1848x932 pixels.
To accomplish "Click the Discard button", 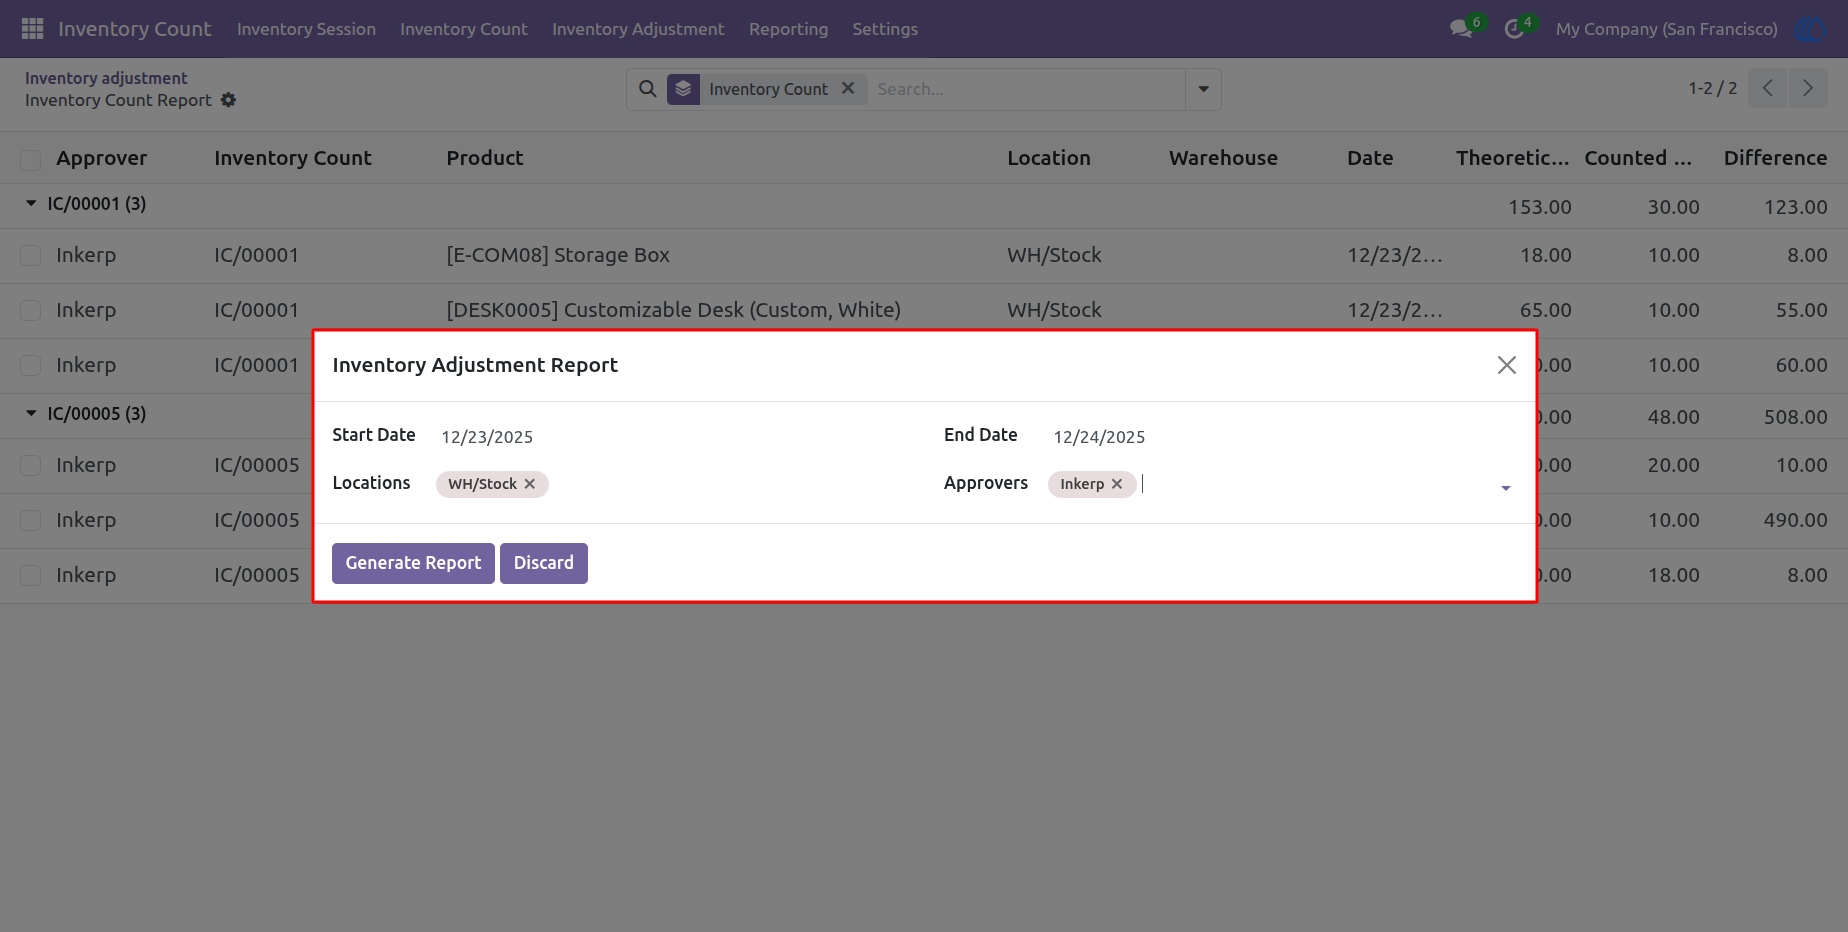I will pos(544,563).
